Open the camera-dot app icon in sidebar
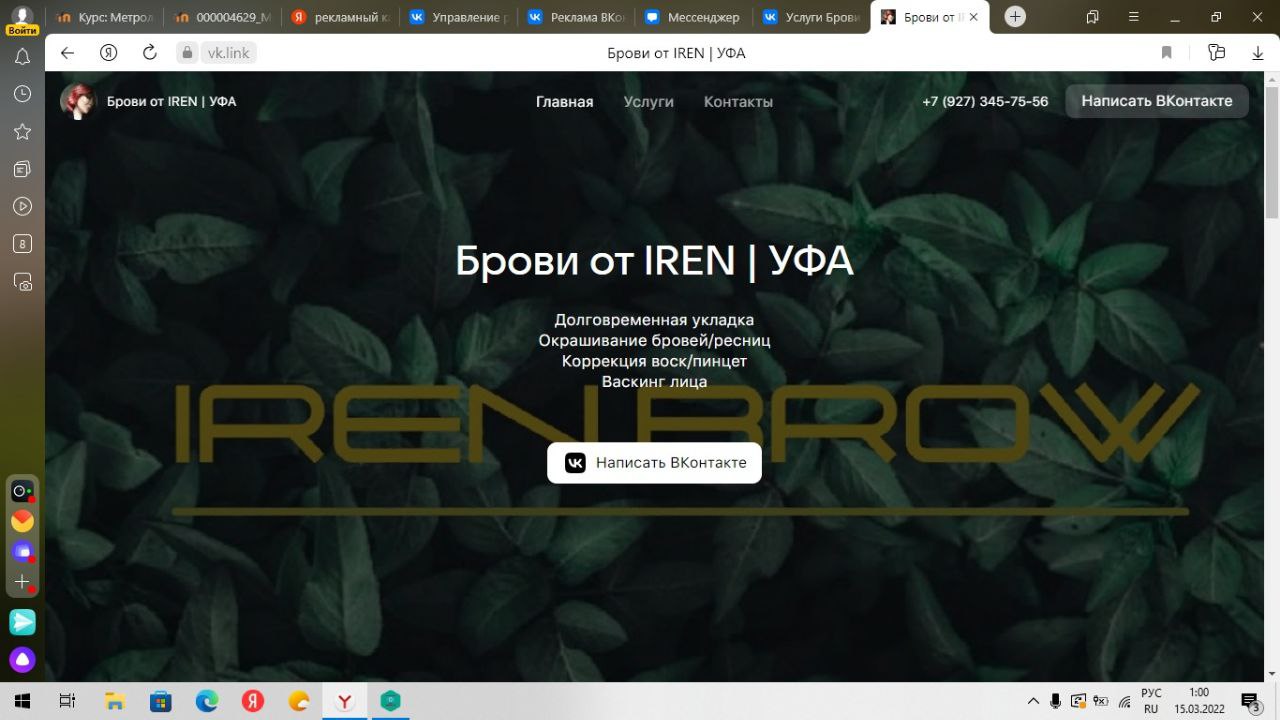The width and height of the screenshot is (1280, 720). 22,491
